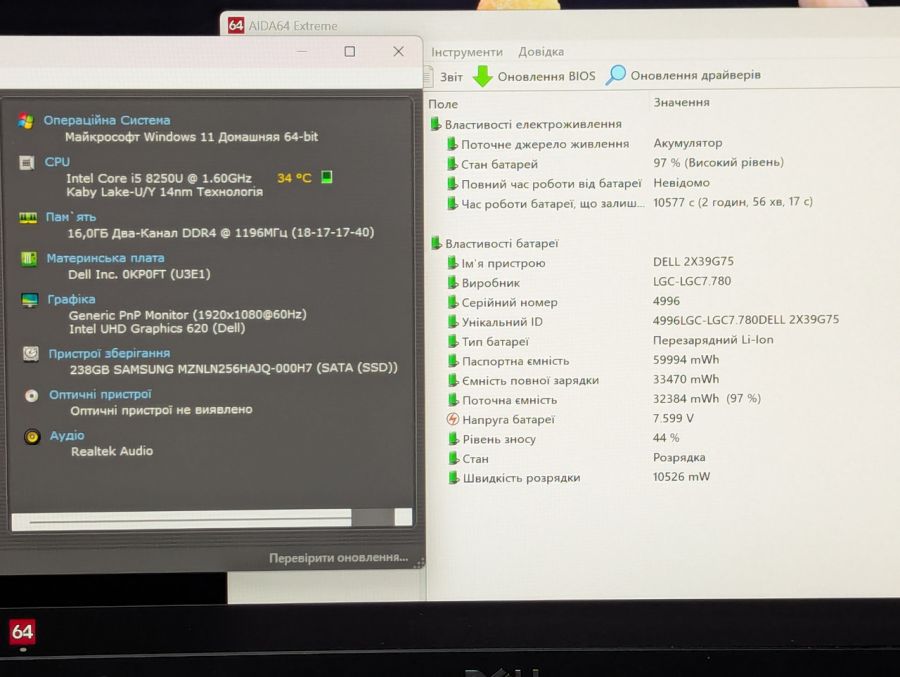Click the monitor icon beside Графіка
Viewport: 900px width, 677px height.
coord(29,300)
